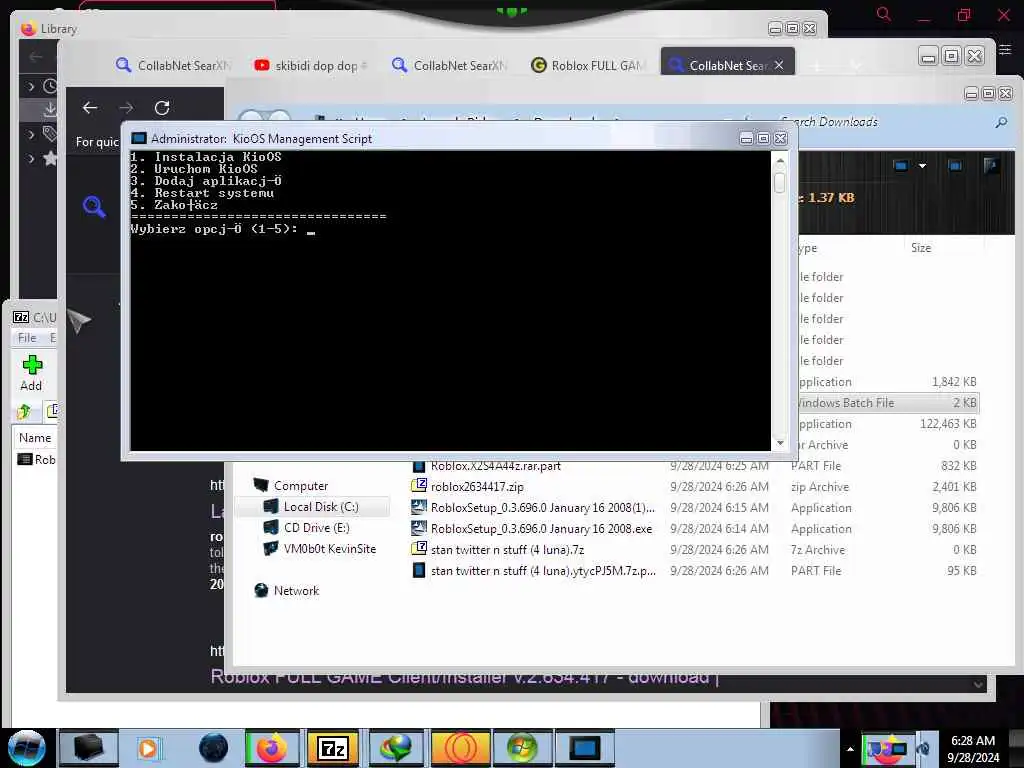Image resolution: width=1024 pixels, height=768 pixels.
Task: Expand the History entry in the Library sidebar
Action: tap(31, 86)
